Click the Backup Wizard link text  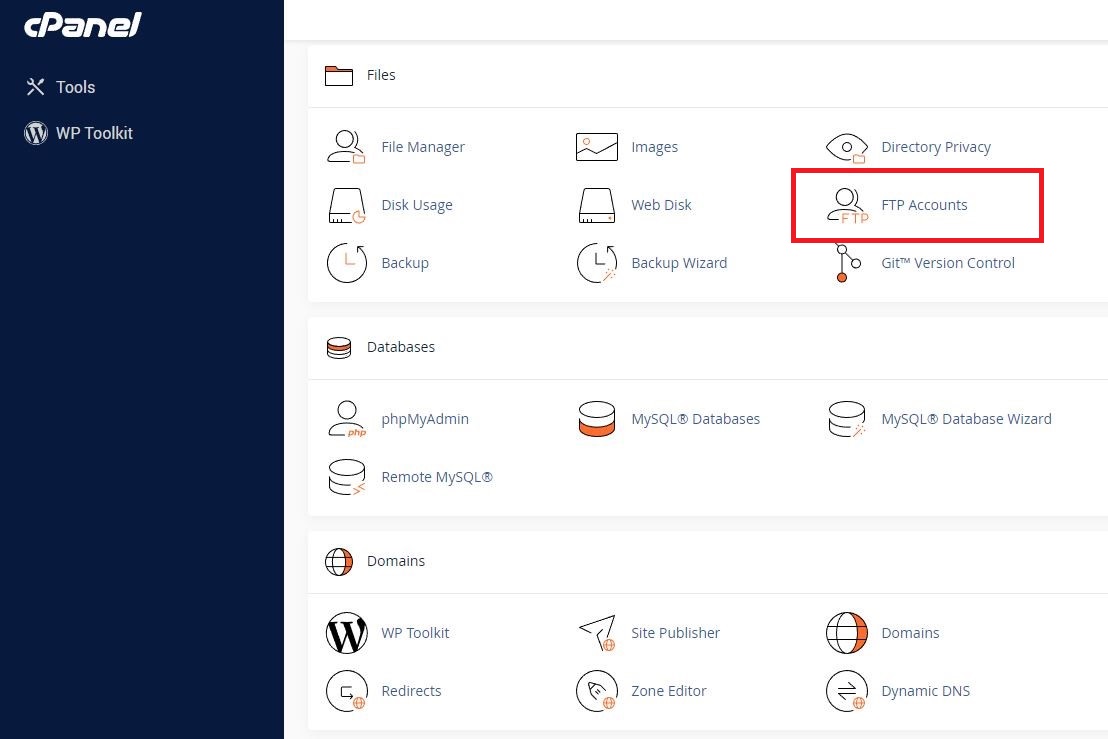[x=679, y=263]
